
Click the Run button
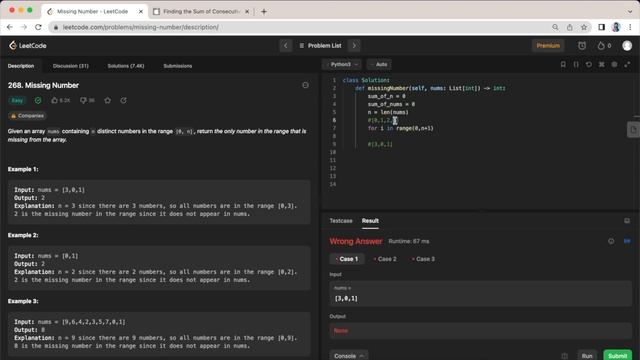coord(587,356)
